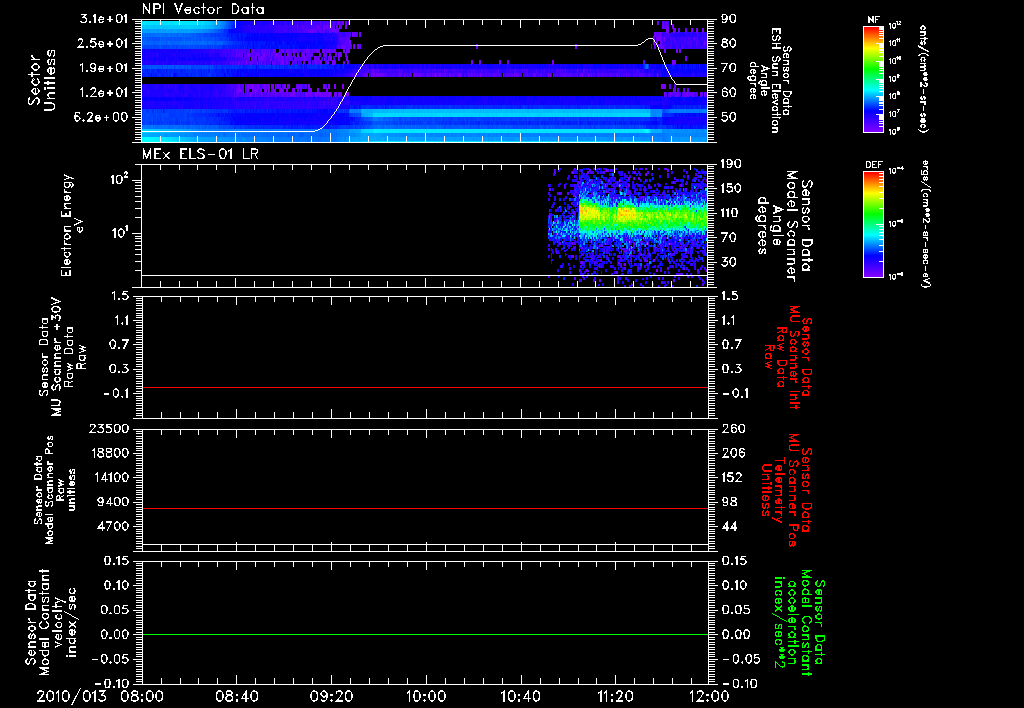Viewport: 1024px width, 708px height.
Task: Click the bright electron energy spectrogram band
Action: [643, 217]
